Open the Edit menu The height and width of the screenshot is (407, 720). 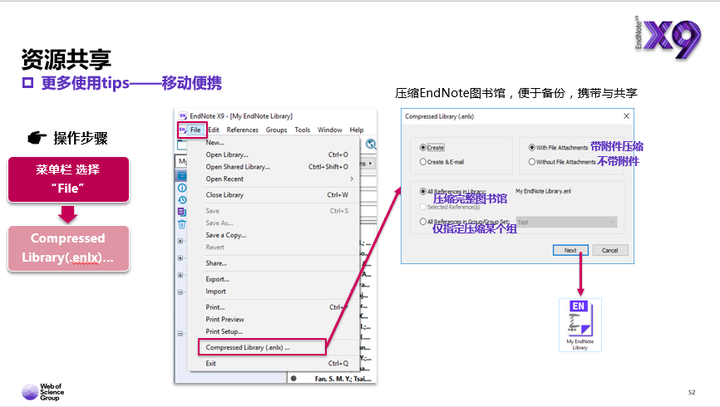[214, 130]
